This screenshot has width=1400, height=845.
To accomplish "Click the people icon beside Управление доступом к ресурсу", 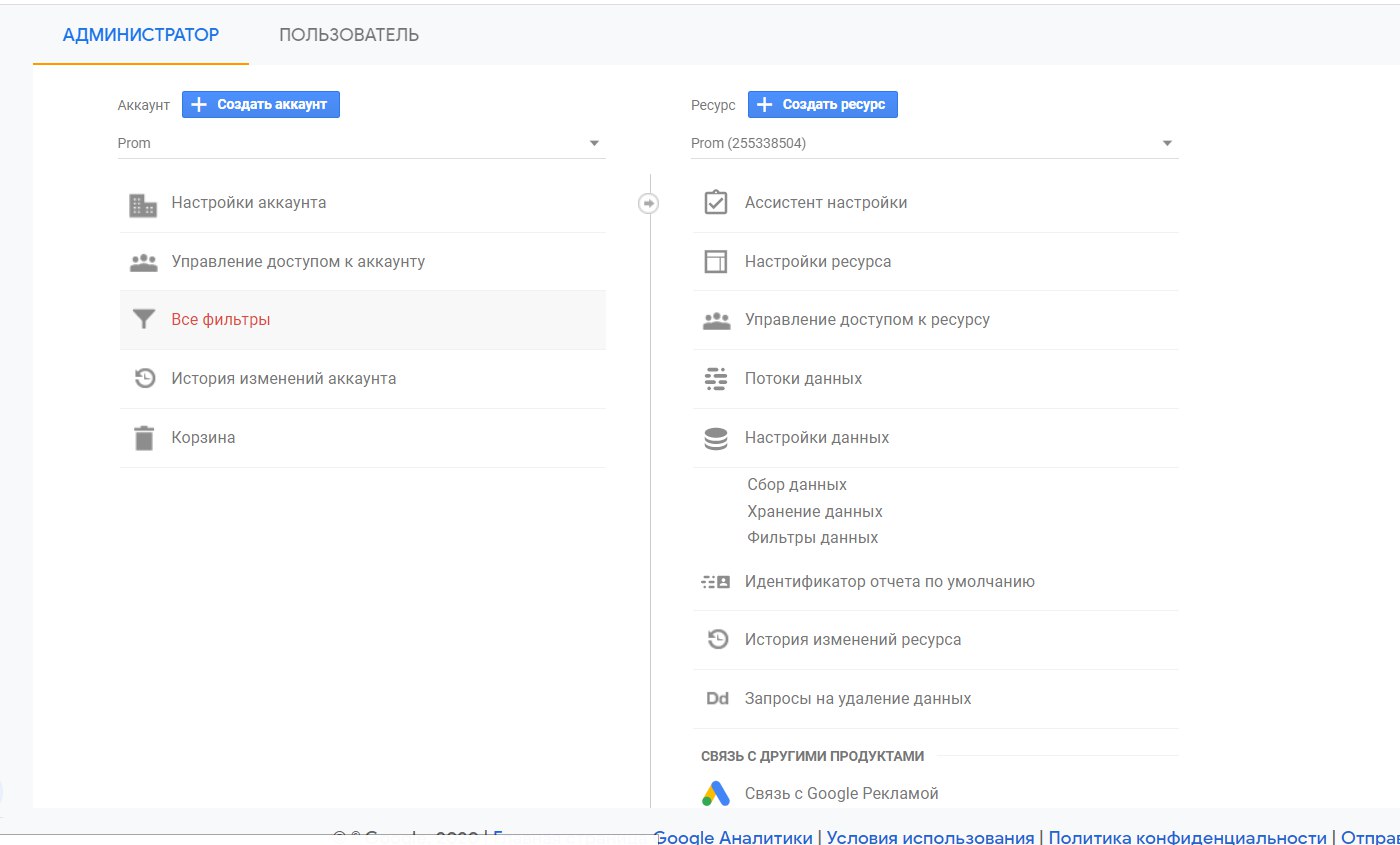I will click(x=716, y=320).
